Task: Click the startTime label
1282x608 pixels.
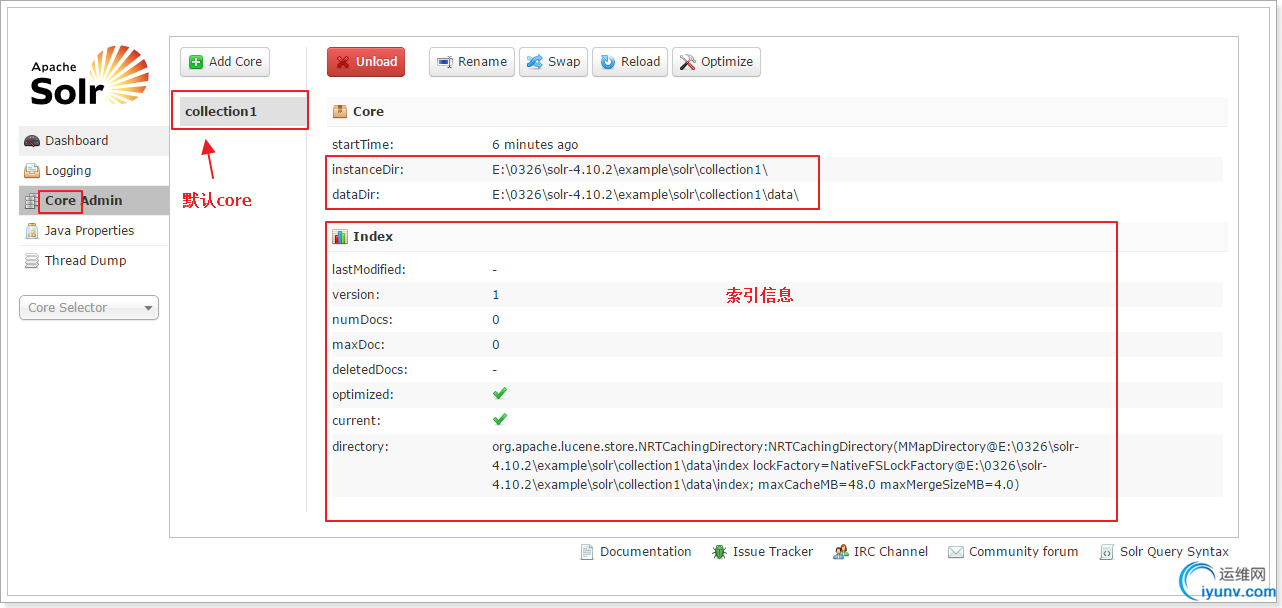Action: pos(363,145)
